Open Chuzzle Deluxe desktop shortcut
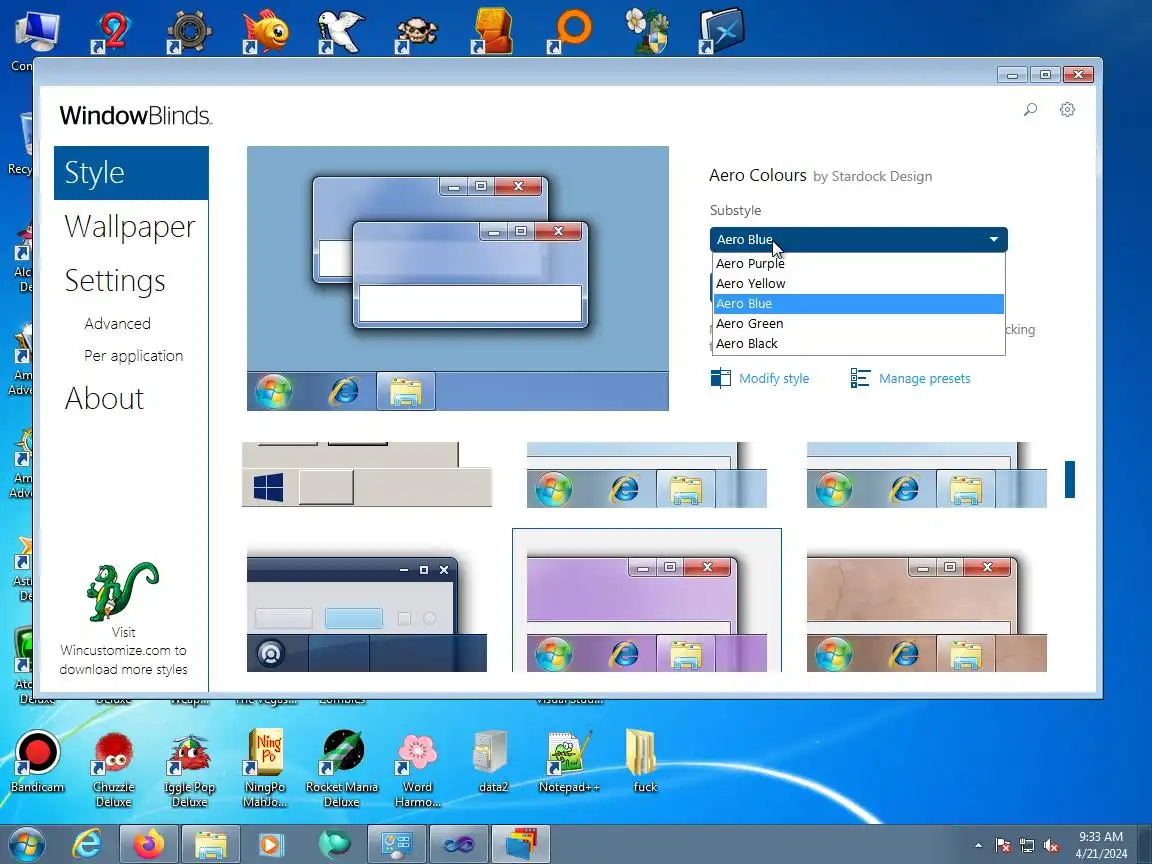The image size is (1152, 864). [x=113, y=768]
